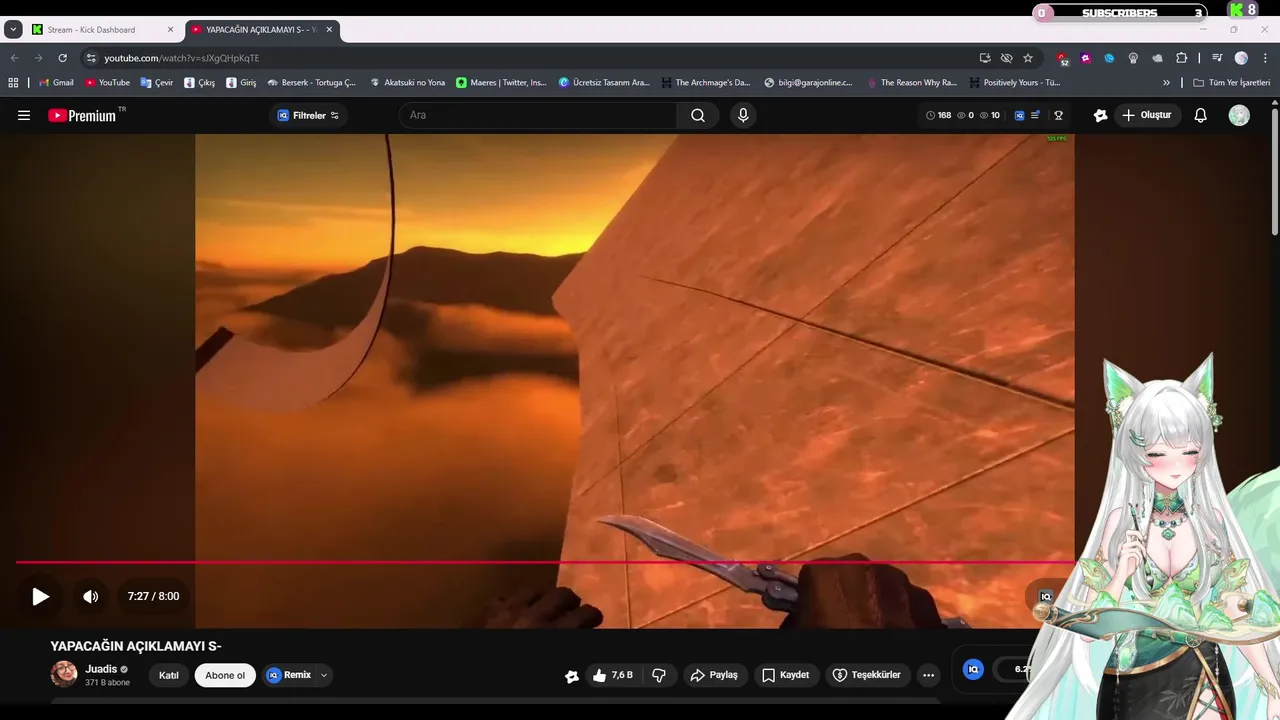Screen dimensions: 1280x720
Task: Open the Çevir bookmark
Action: 157,83
